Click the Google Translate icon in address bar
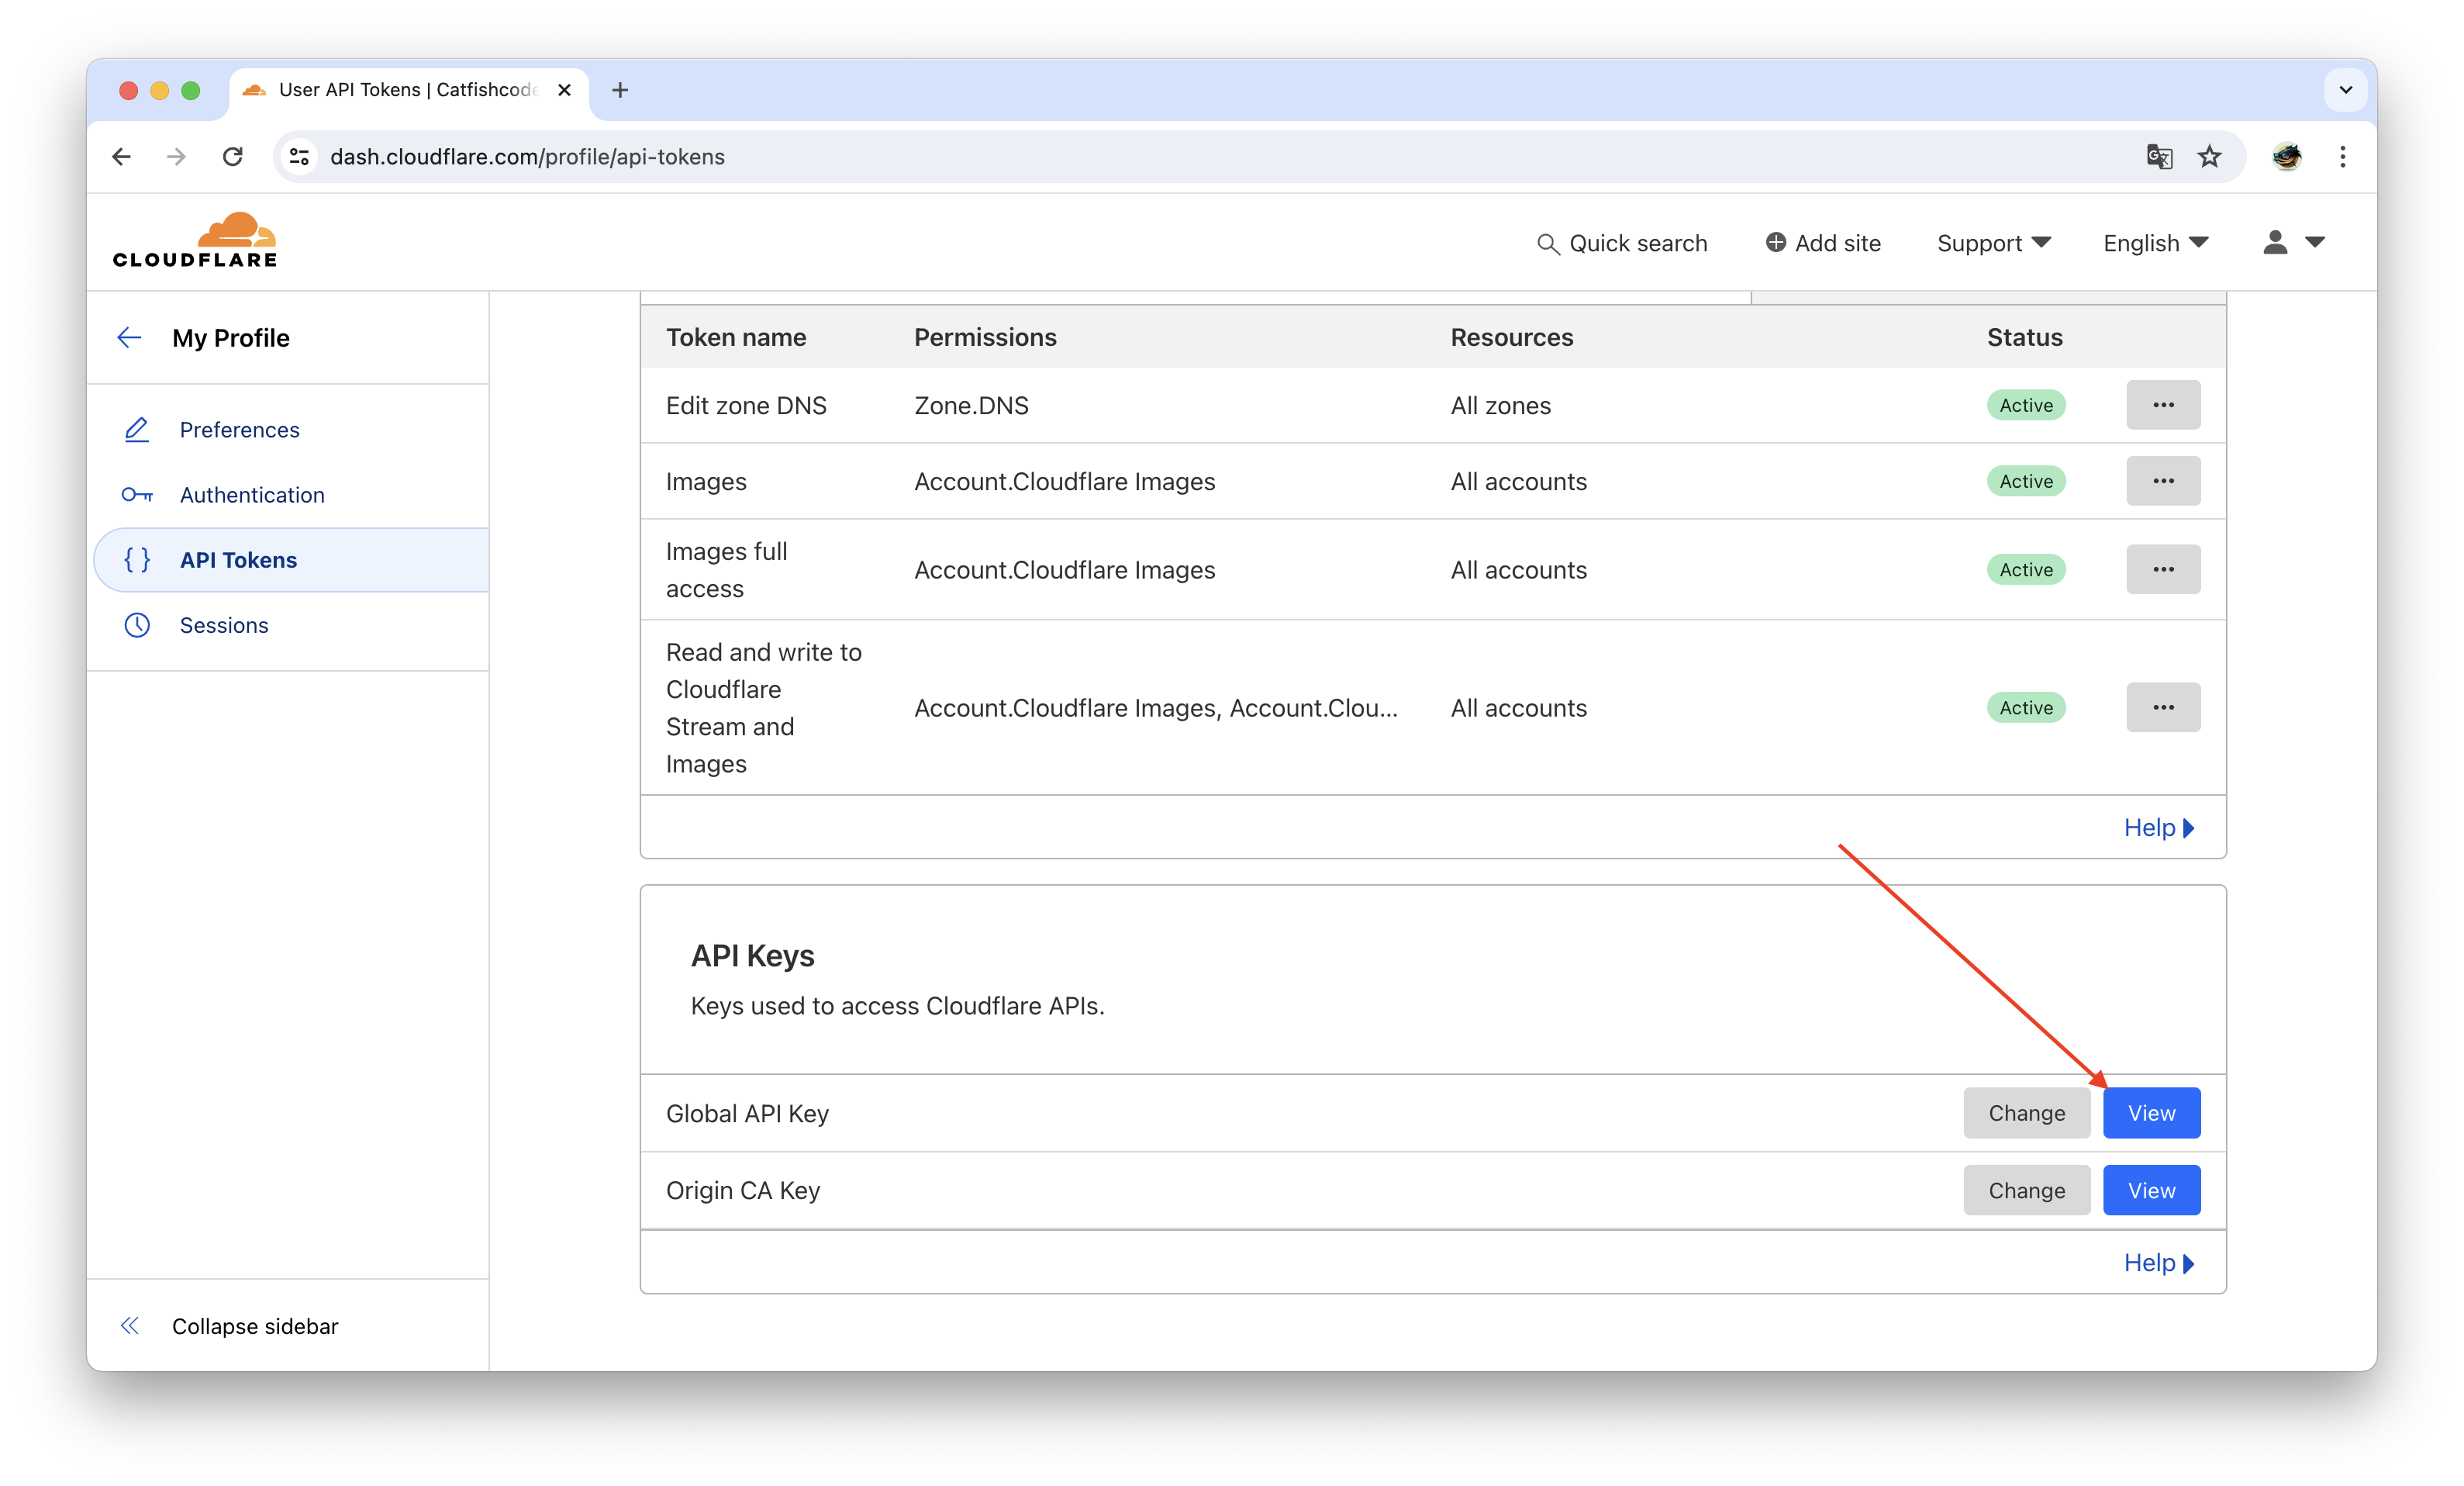2464x1486 pixels. click(x=2159, y=157)
